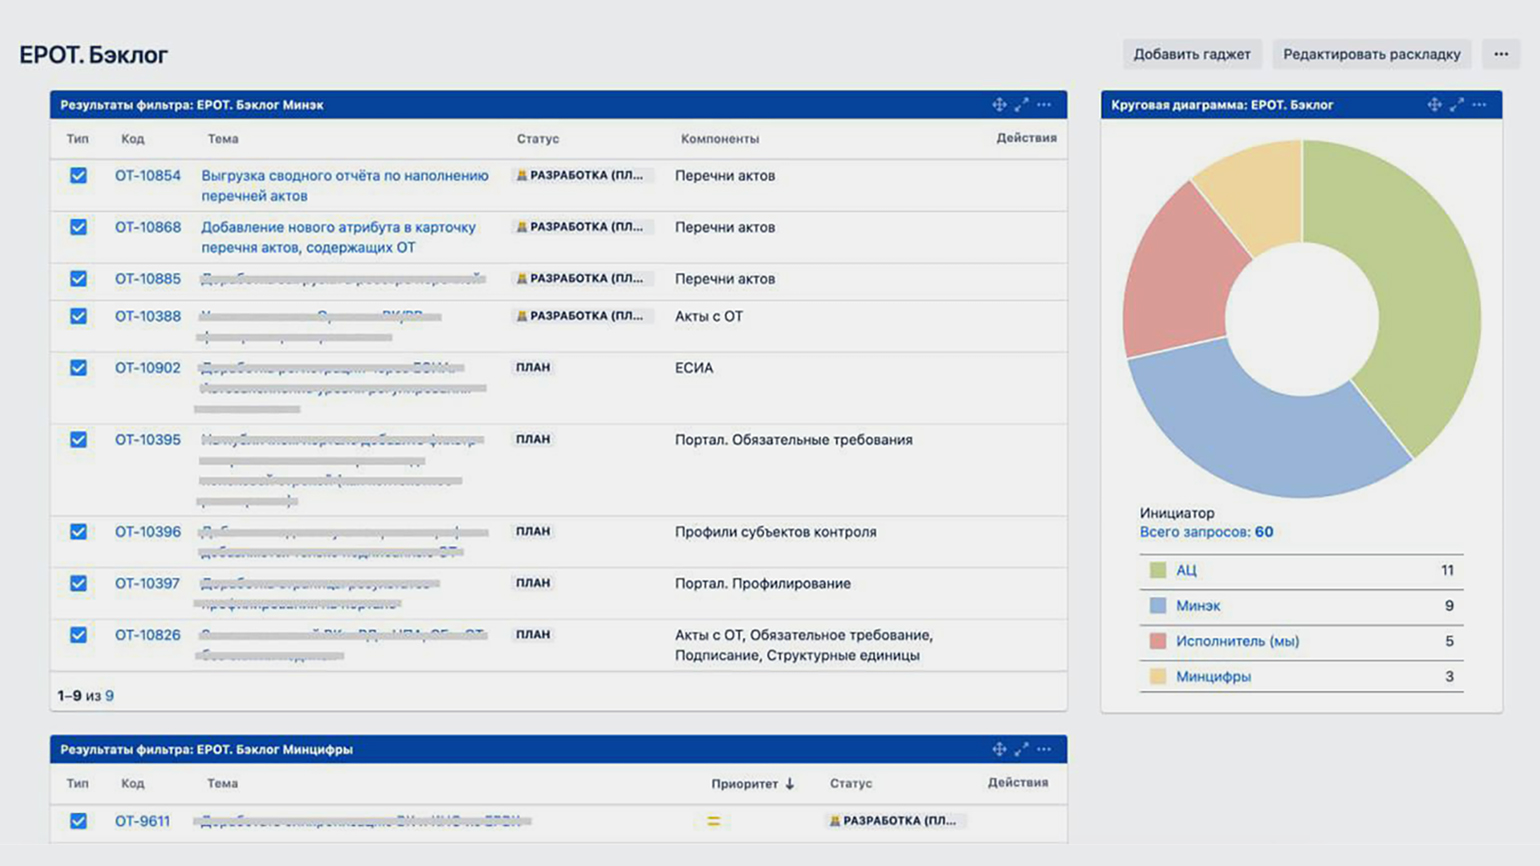1540x866 pixels.
Task: Click medium priority icon for OT-9611
Action: click(713, 821)
